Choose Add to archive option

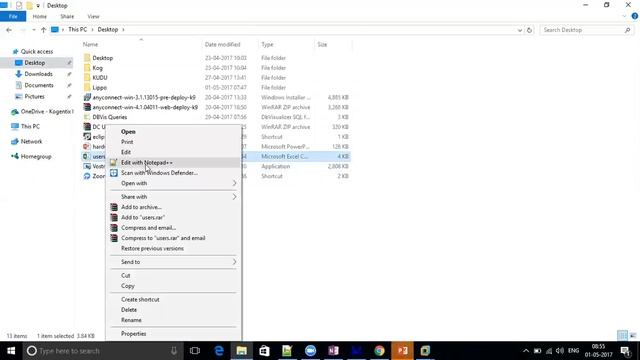pyautogui.click(x=141, y=207)
